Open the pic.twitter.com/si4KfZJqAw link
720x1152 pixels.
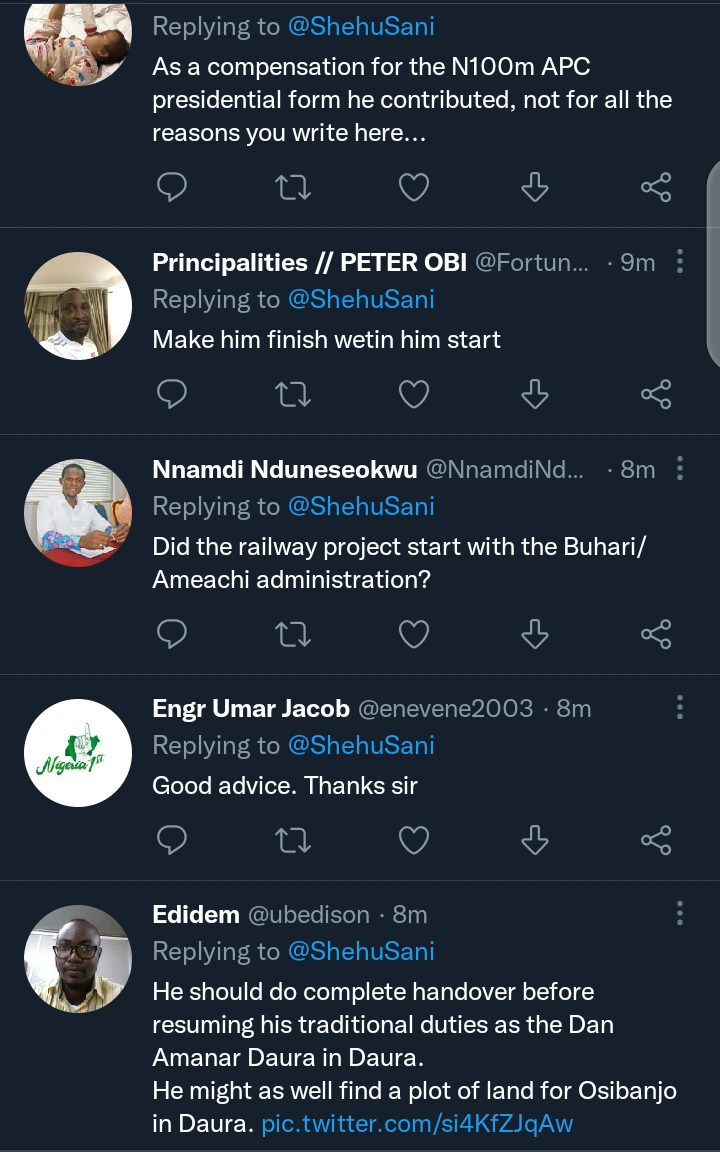[417, 1123]
